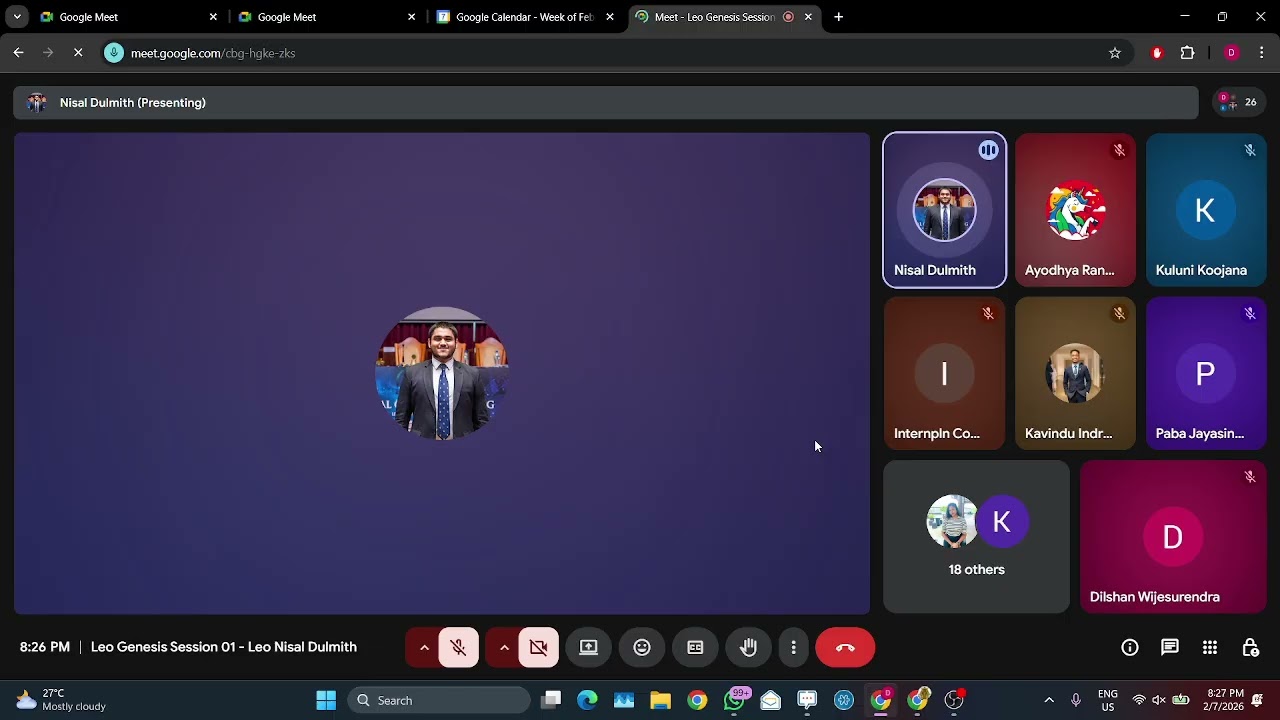
Task: Open the tab search dropdown arrow
Action: [x=17, y=17]
